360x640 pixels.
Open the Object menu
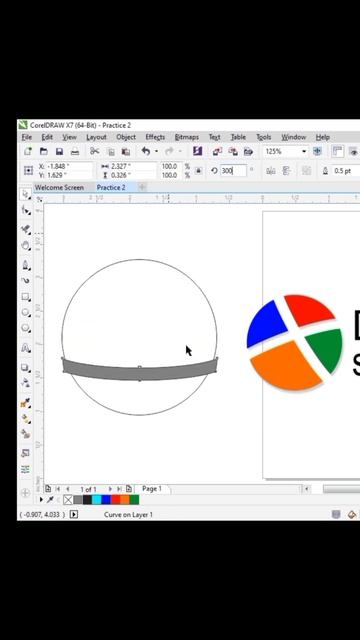126,137
